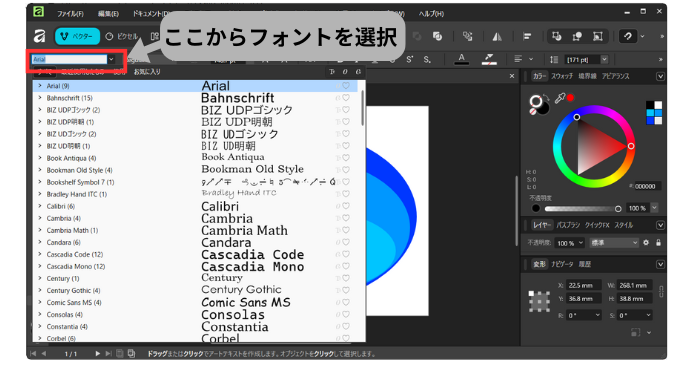Click the superscript S icon
The image size is (698, 365).
click(x=410, y=59)
